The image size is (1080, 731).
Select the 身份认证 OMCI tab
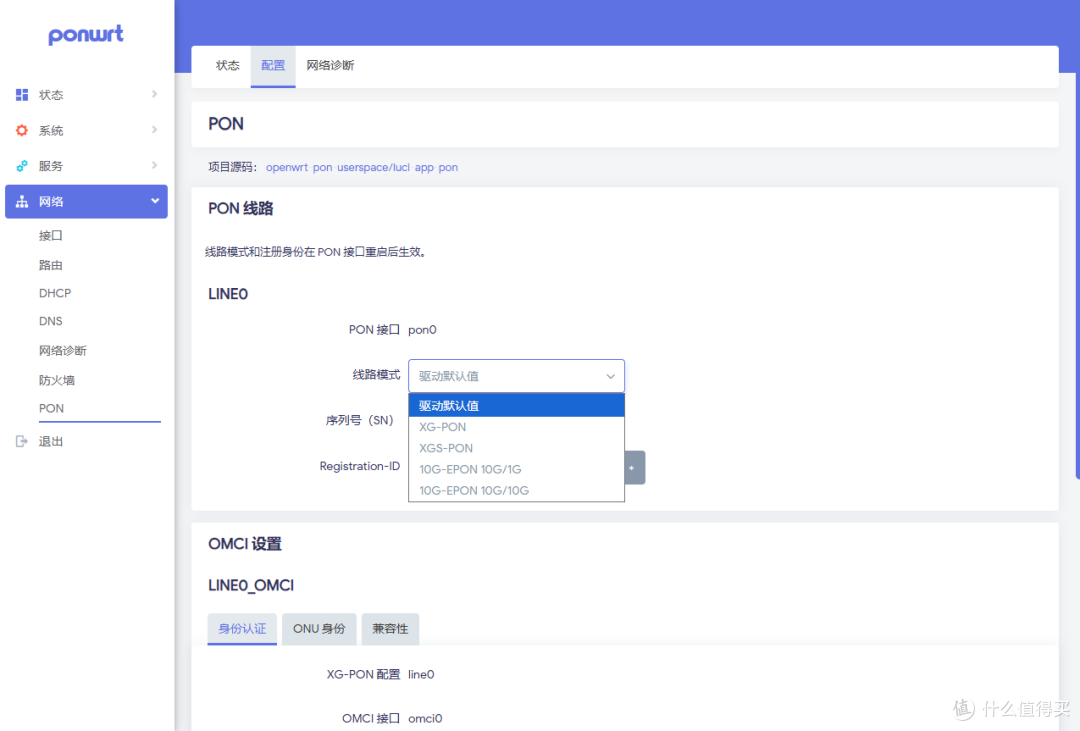coord(242,628)
